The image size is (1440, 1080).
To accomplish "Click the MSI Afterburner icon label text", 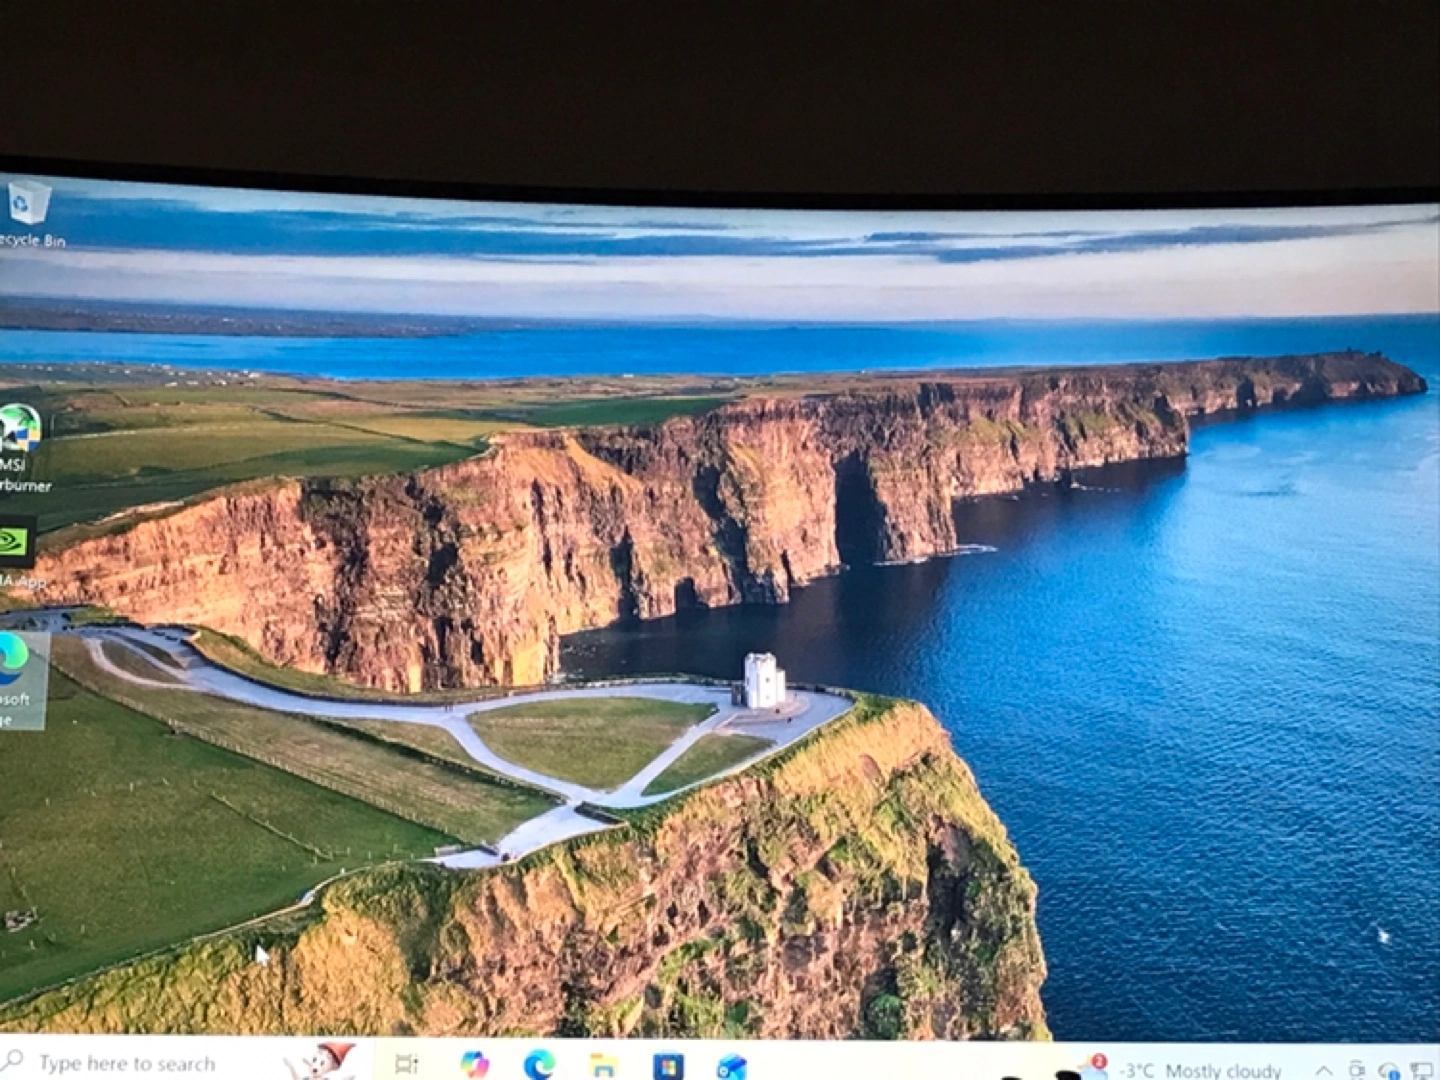I will [22, 476].
